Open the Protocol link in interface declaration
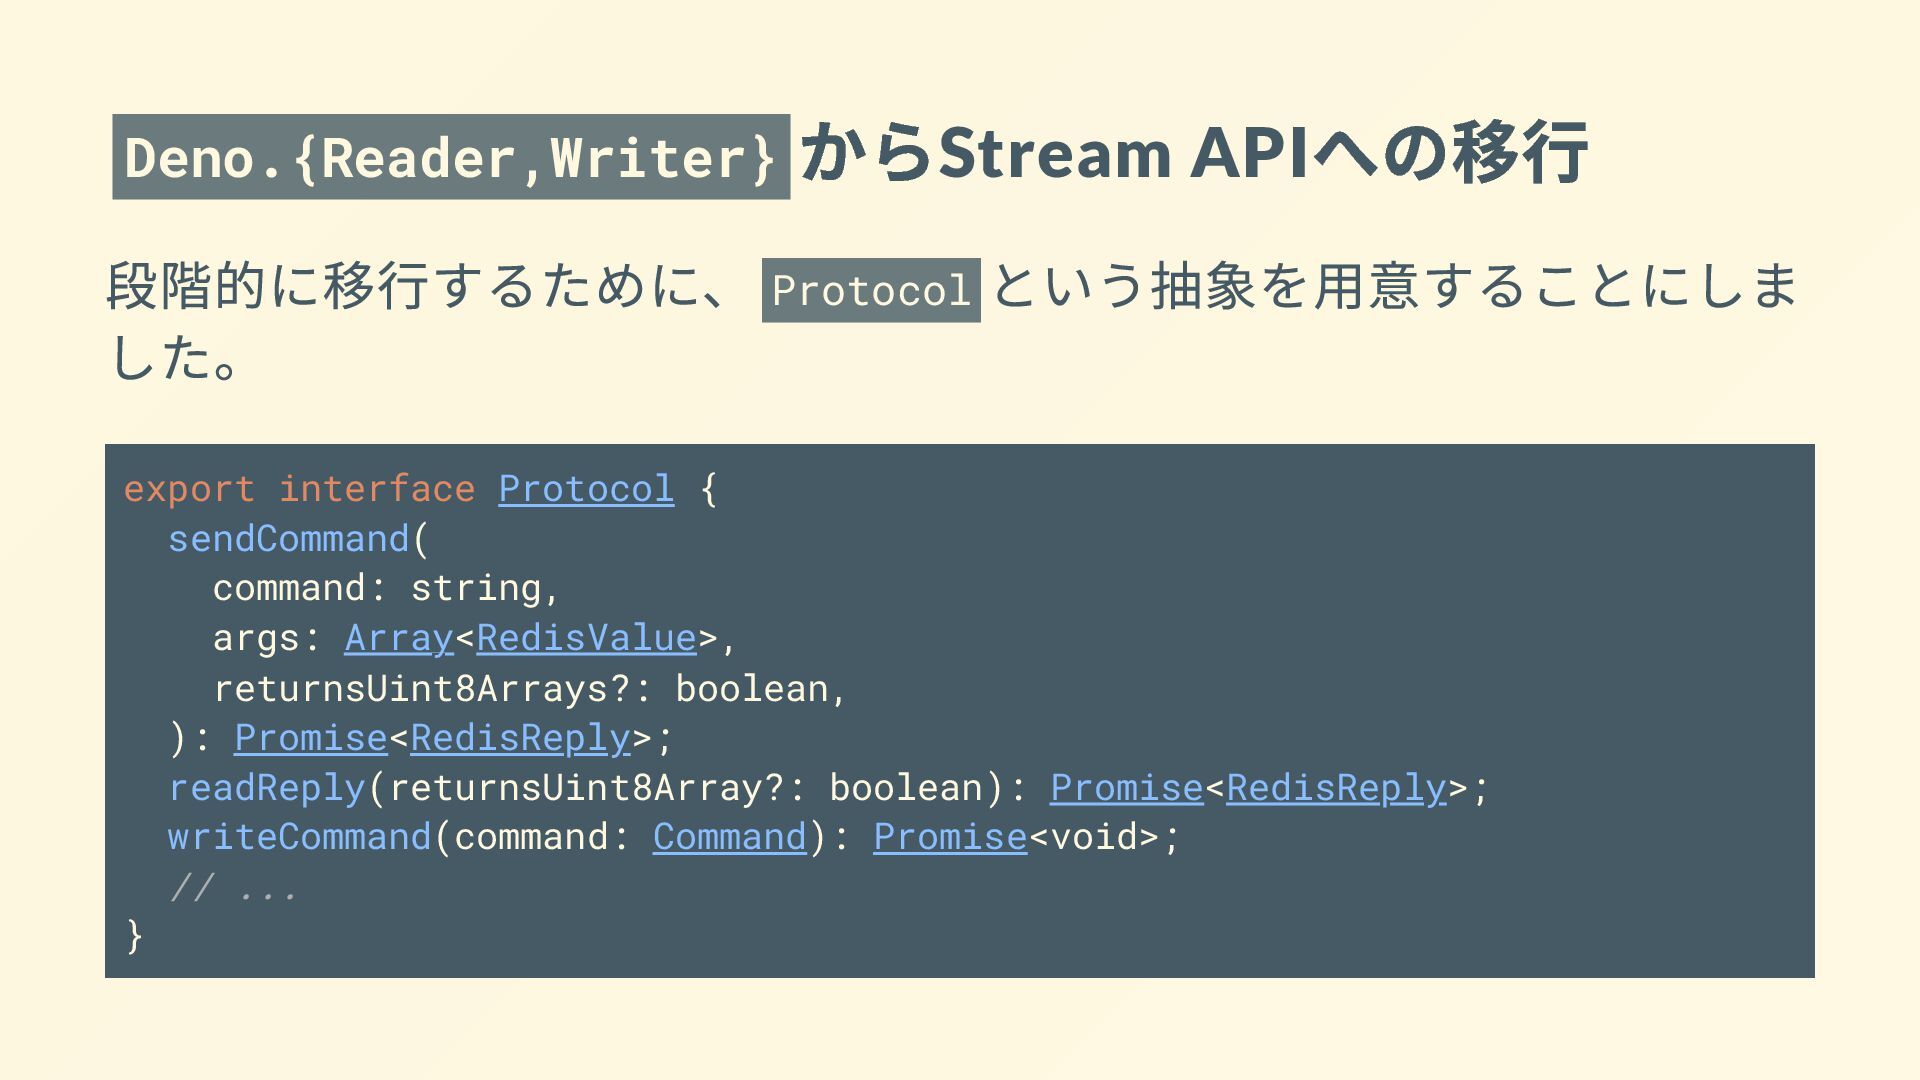1920x1080 pixels. tap(586, 489)
